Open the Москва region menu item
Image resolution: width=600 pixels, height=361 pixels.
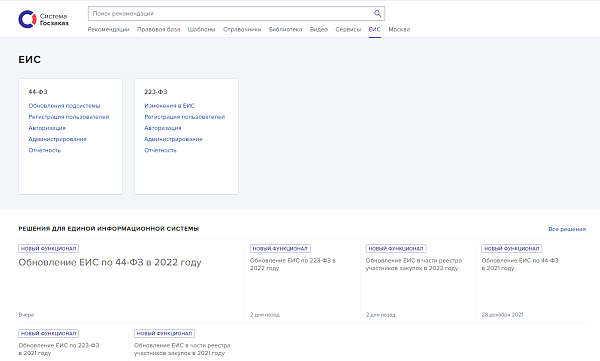[x=399, y=29]
